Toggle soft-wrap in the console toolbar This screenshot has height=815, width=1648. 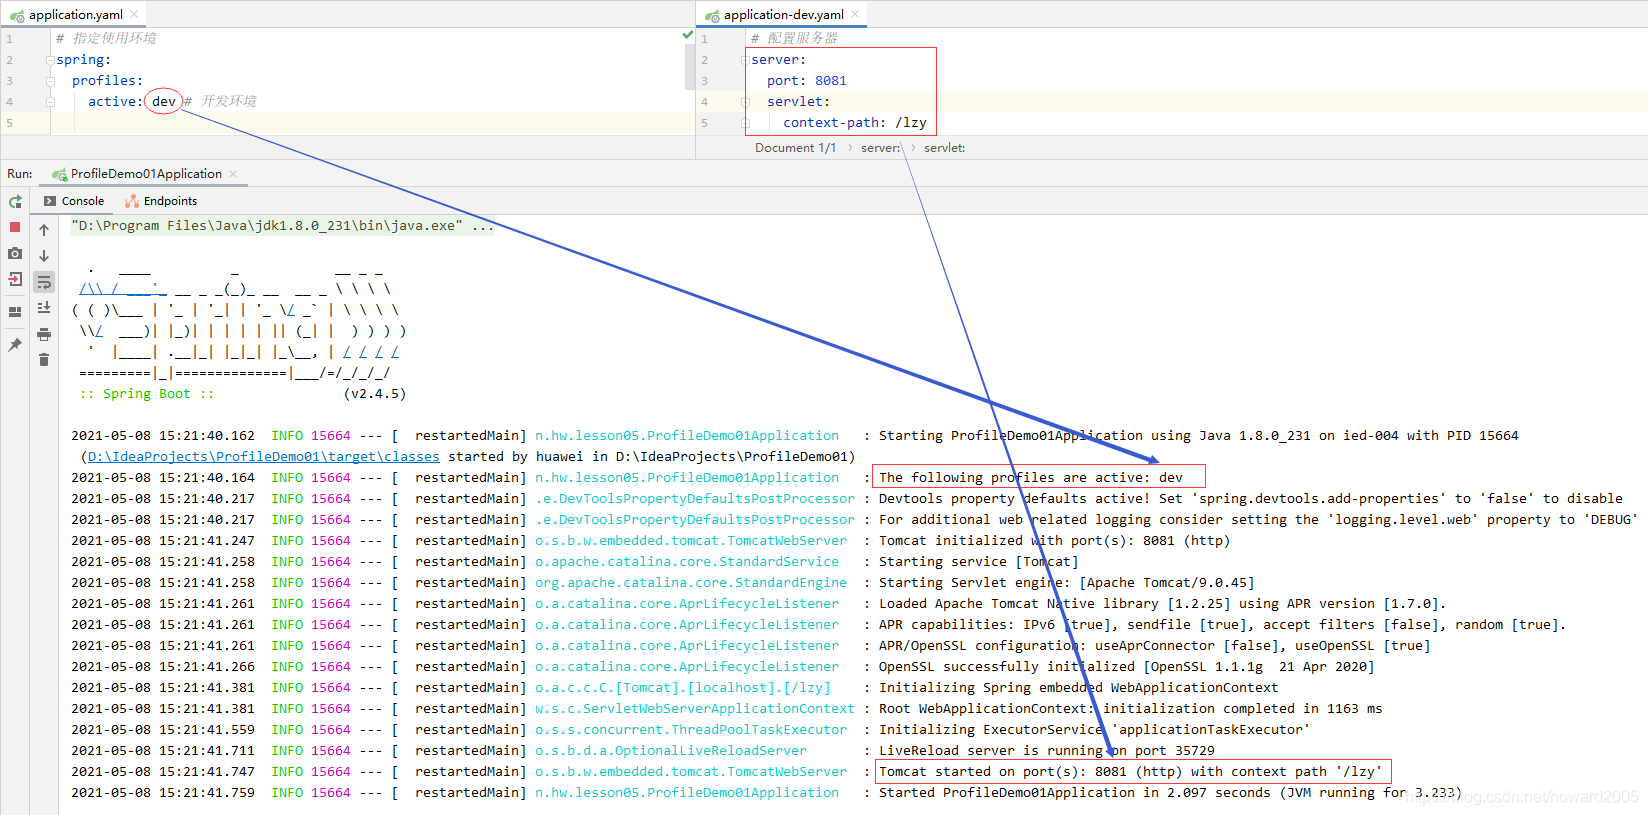(44, 282)
